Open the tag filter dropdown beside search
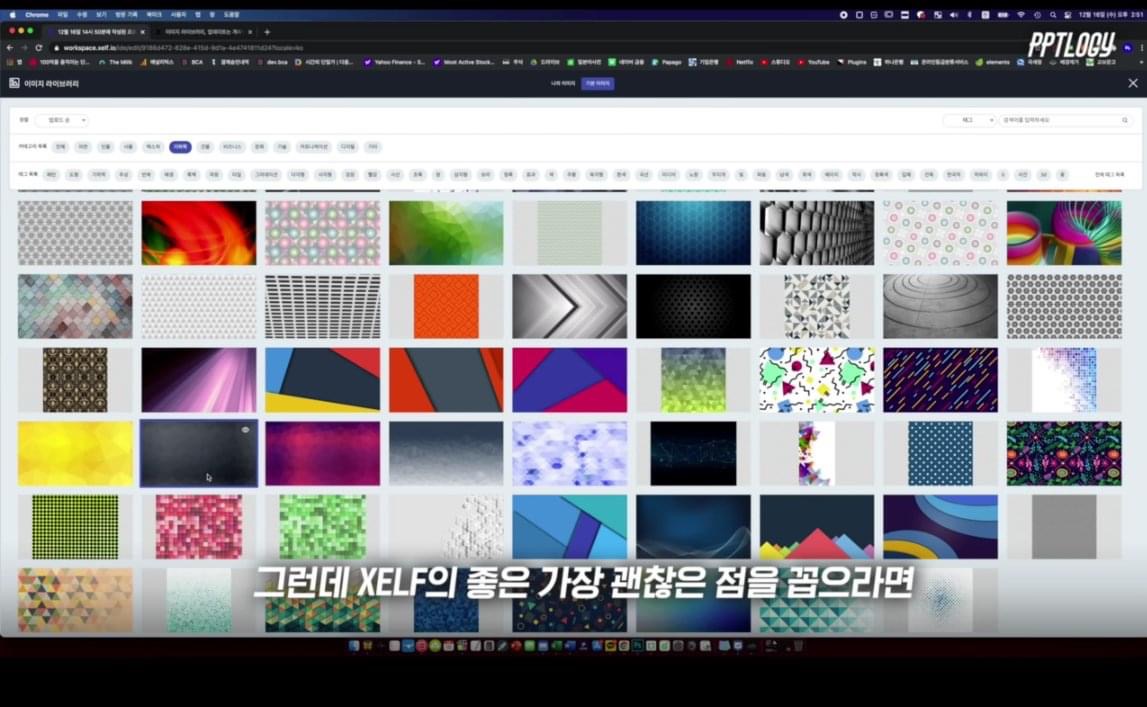This screenshot has height=707, width=1147. 969,120
